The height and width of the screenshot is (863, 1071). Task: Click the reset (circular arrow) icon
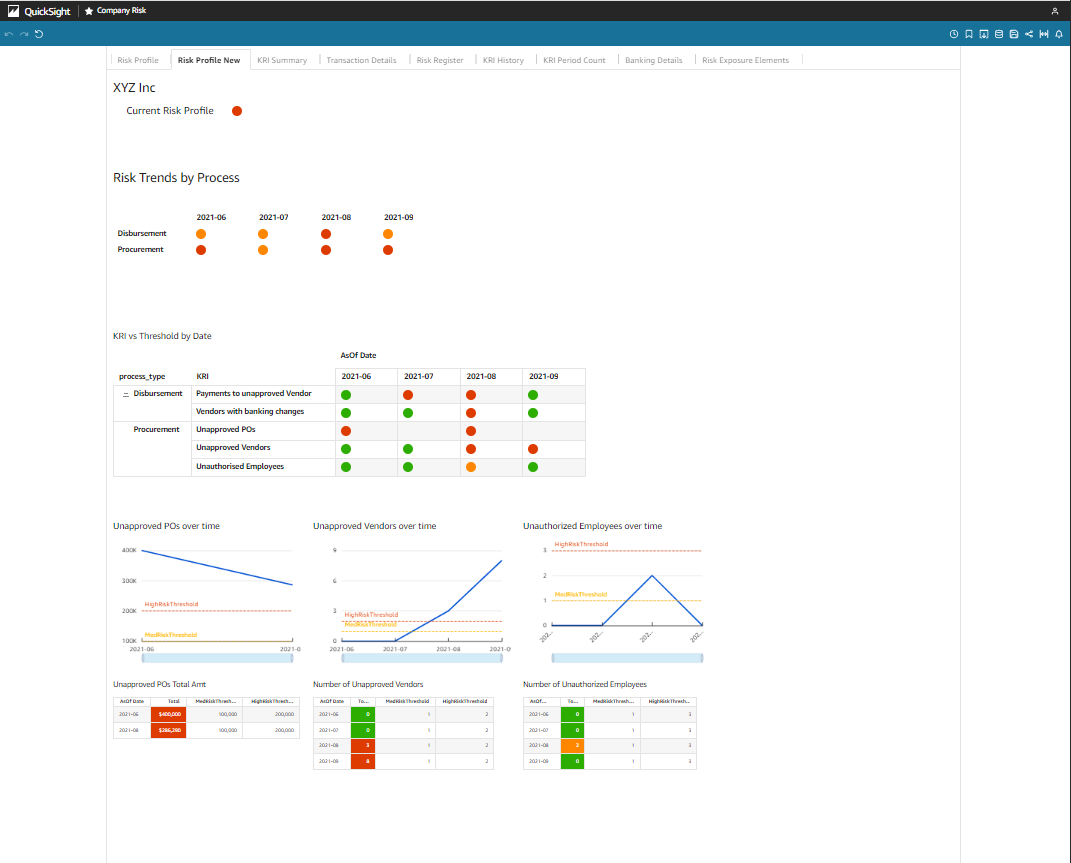[39, 34]
